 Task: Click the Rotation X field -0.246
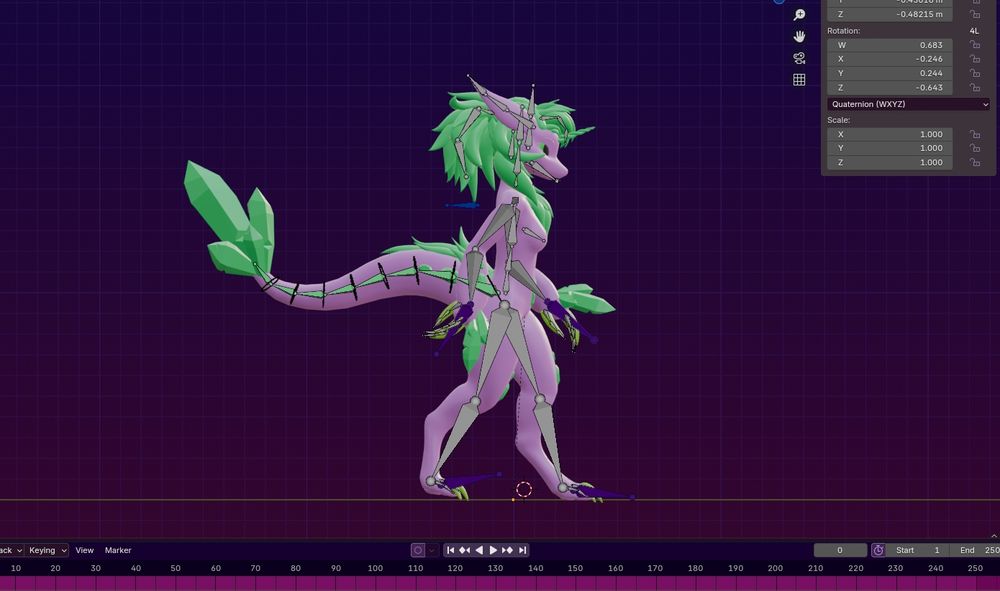coord(890,59)
